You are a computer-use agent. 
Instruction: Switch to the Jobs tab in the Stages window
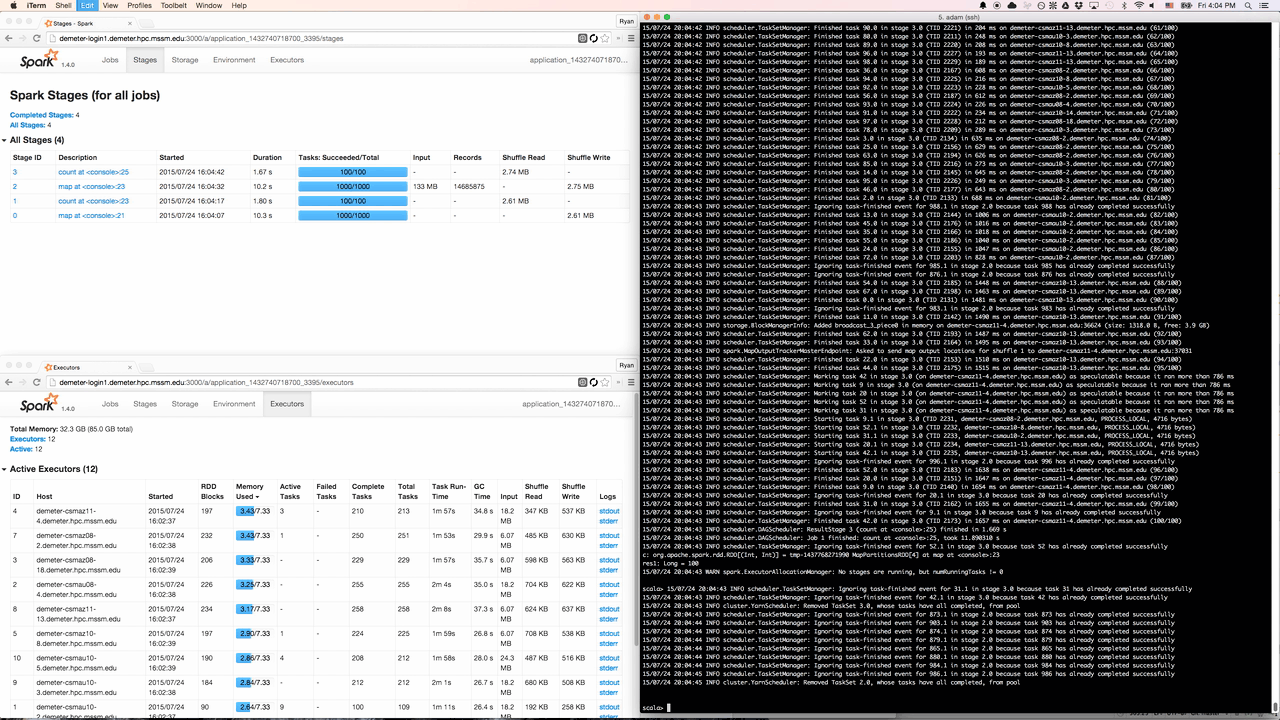110,60
